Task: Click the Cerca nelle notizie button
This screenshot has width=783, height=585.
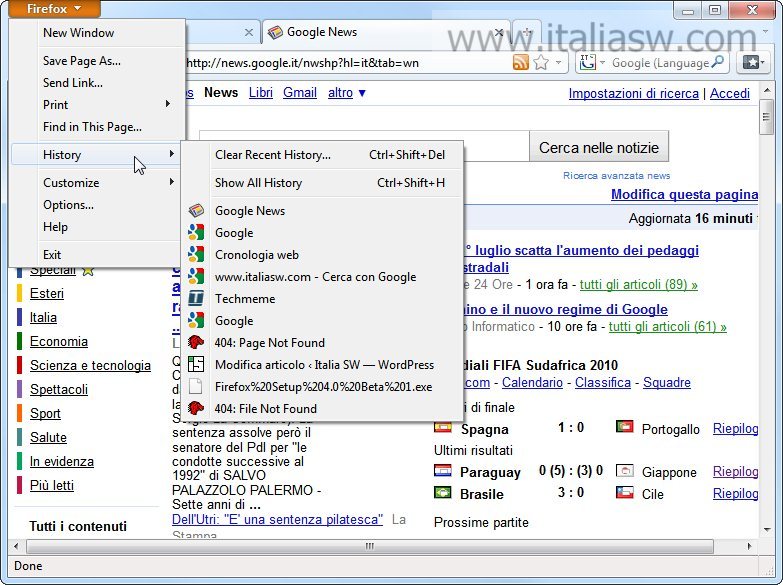Action: pyautogui.click(x=599, y=147)
